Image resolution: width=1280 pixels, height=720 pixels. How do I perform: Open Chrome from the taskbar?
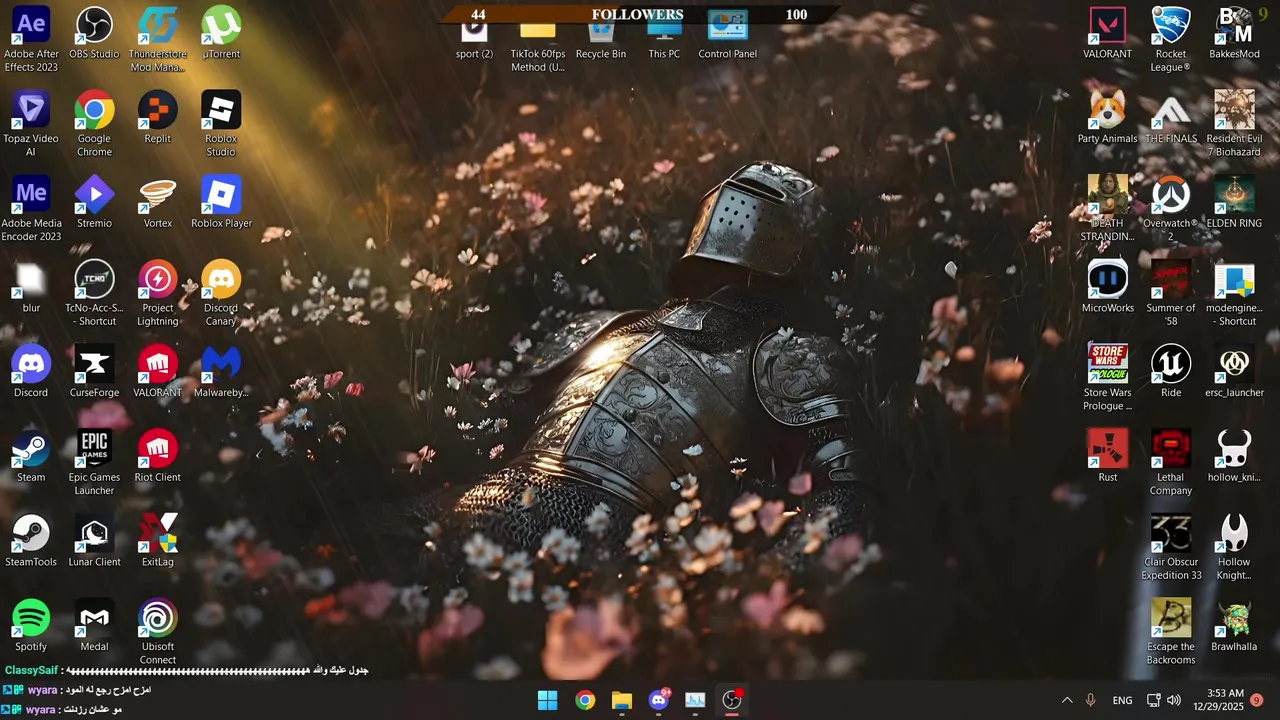585,700
